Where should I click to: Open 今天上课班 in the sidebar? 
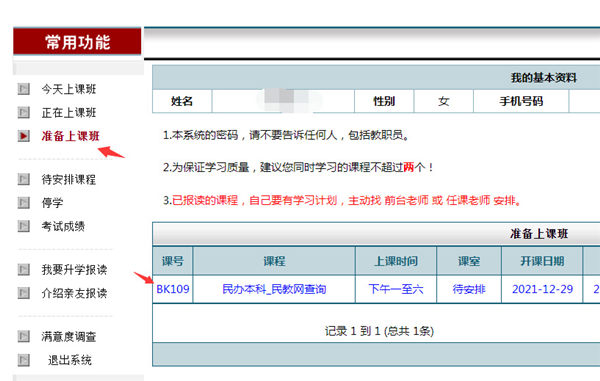[x=69, y=89]
